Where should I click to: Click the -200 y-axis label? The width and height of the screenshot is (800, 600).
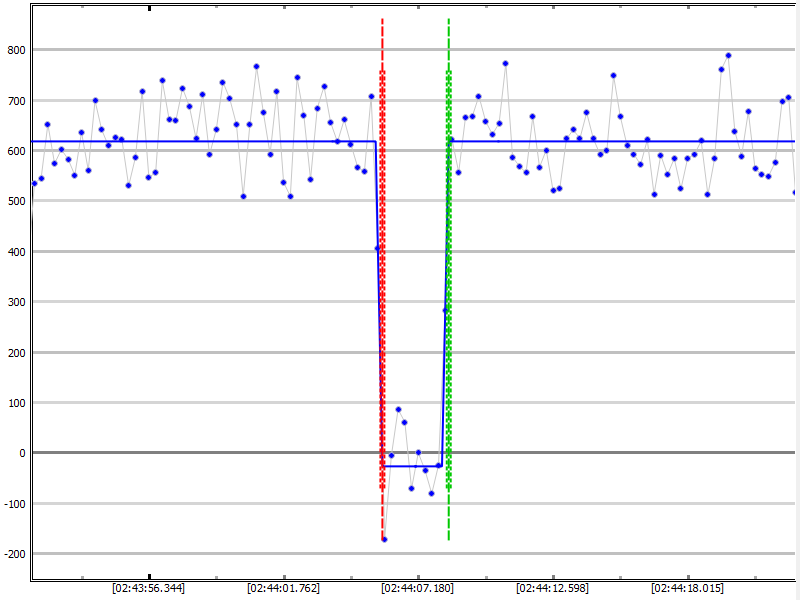point(13,554)
